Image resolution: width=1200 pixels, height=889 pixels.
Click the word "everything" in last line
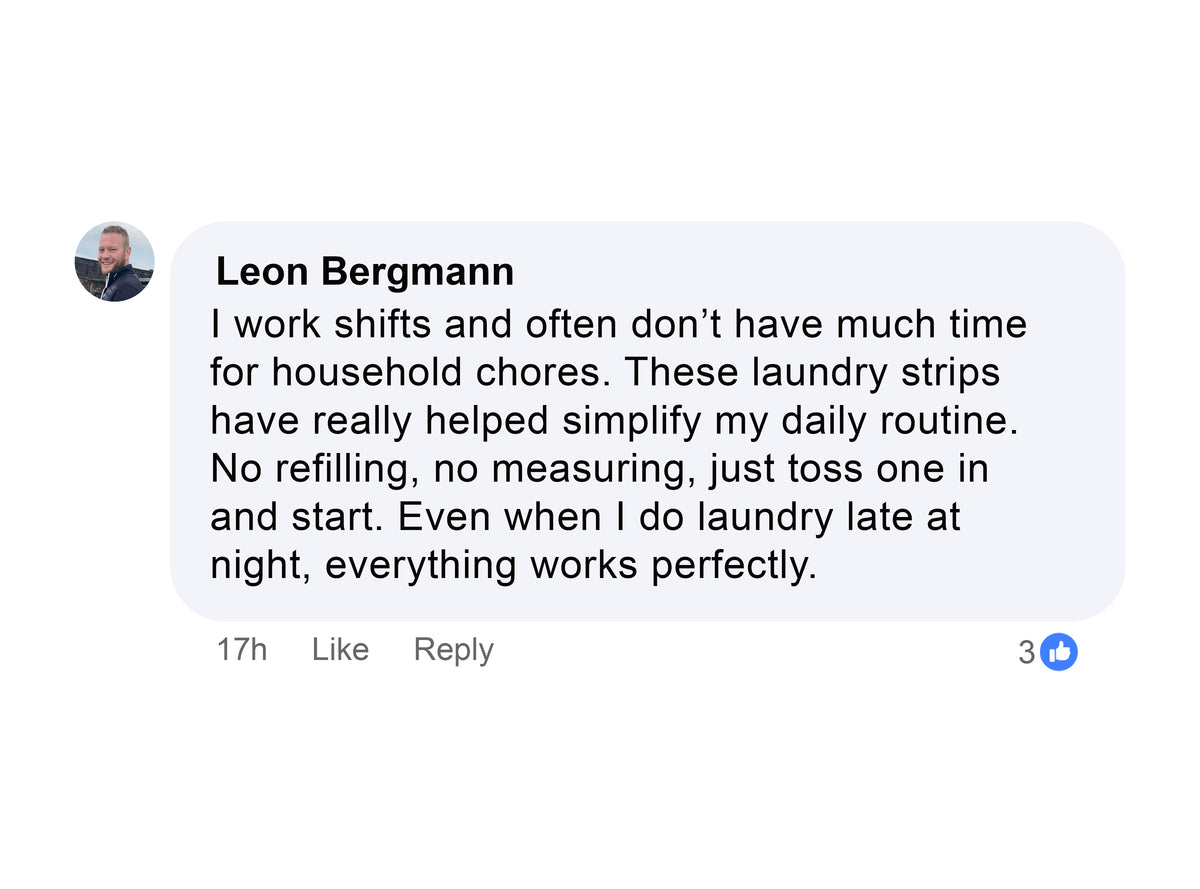click(x=422, y=566)
